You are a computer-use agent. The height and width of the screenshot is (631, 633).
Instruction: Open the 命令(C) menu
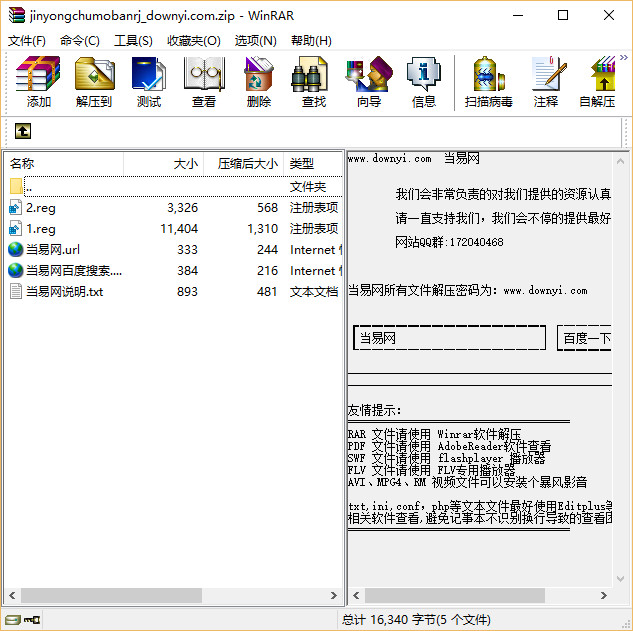(x=80, y=41)
